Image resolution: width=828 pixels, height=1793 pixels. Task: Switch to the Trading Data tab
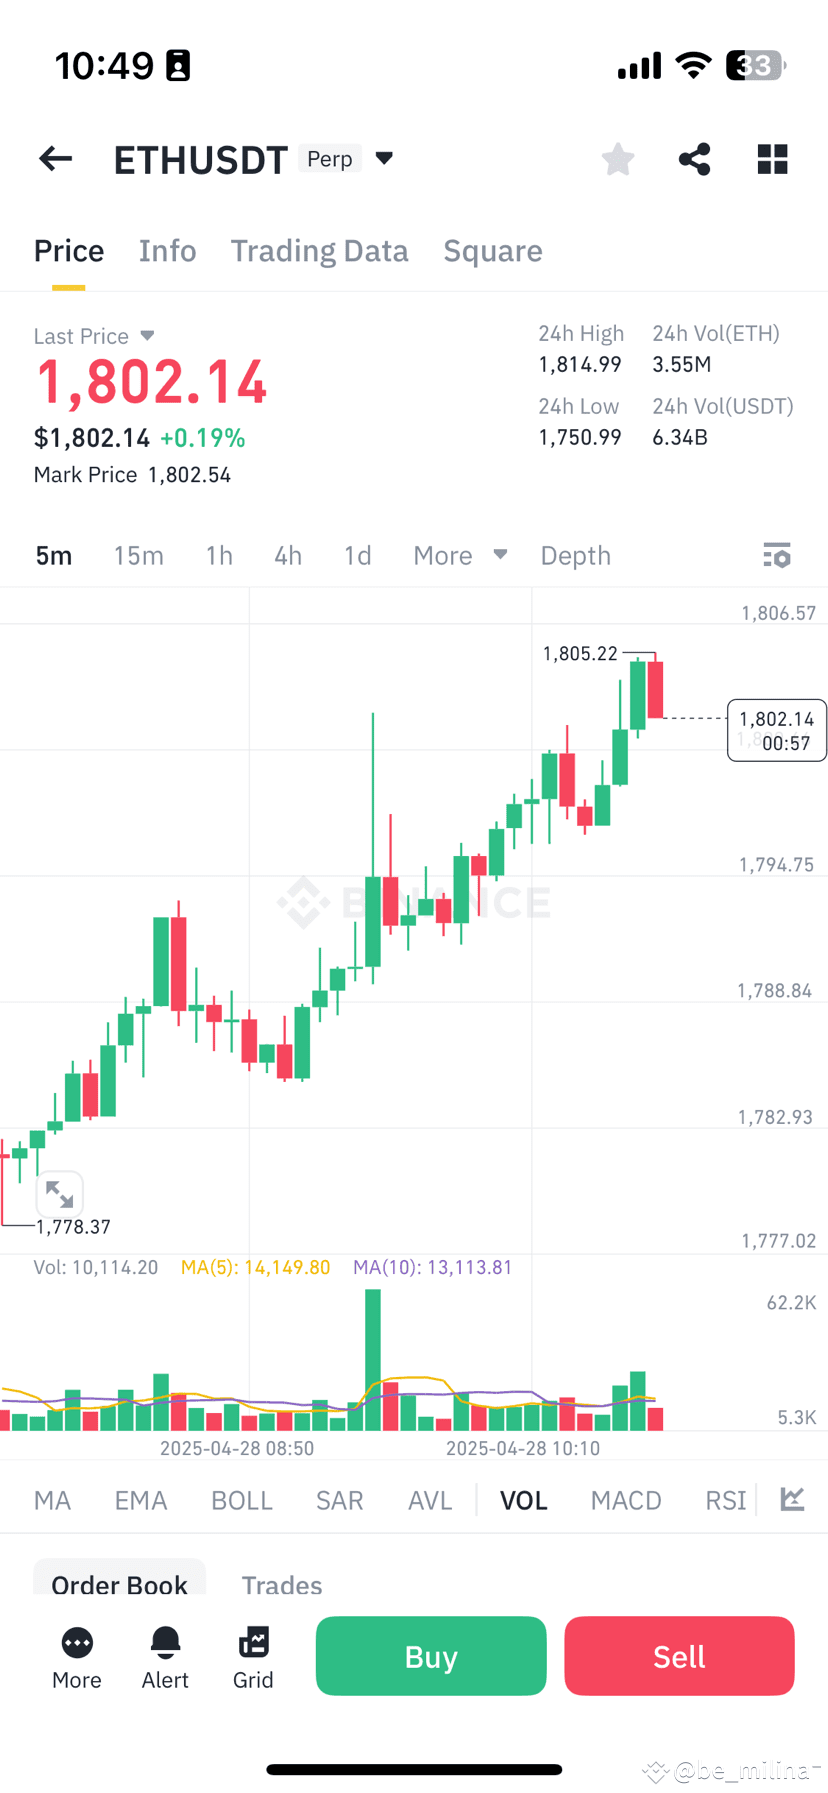(x=319, y=250)
